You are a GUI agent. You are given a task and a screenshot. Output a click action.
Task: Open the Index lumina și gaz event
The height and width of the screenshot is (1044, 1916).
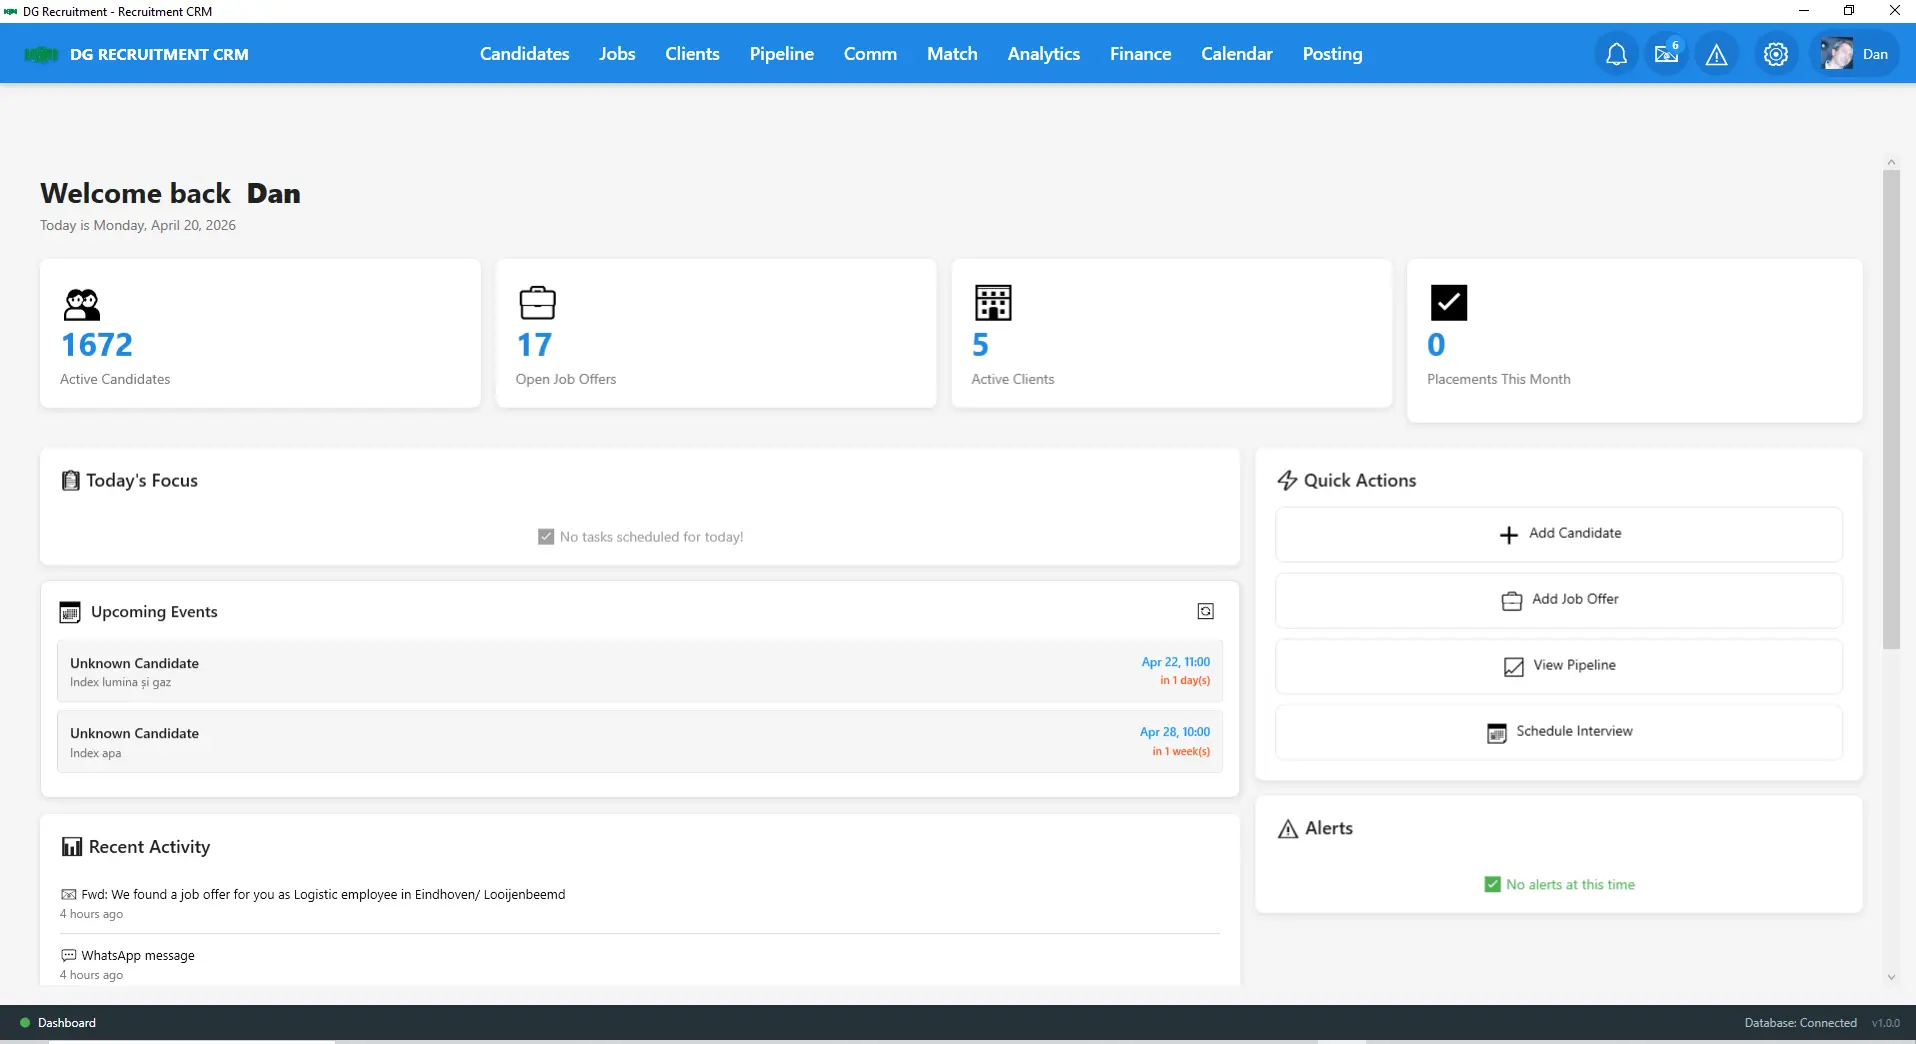click(640, 672)
